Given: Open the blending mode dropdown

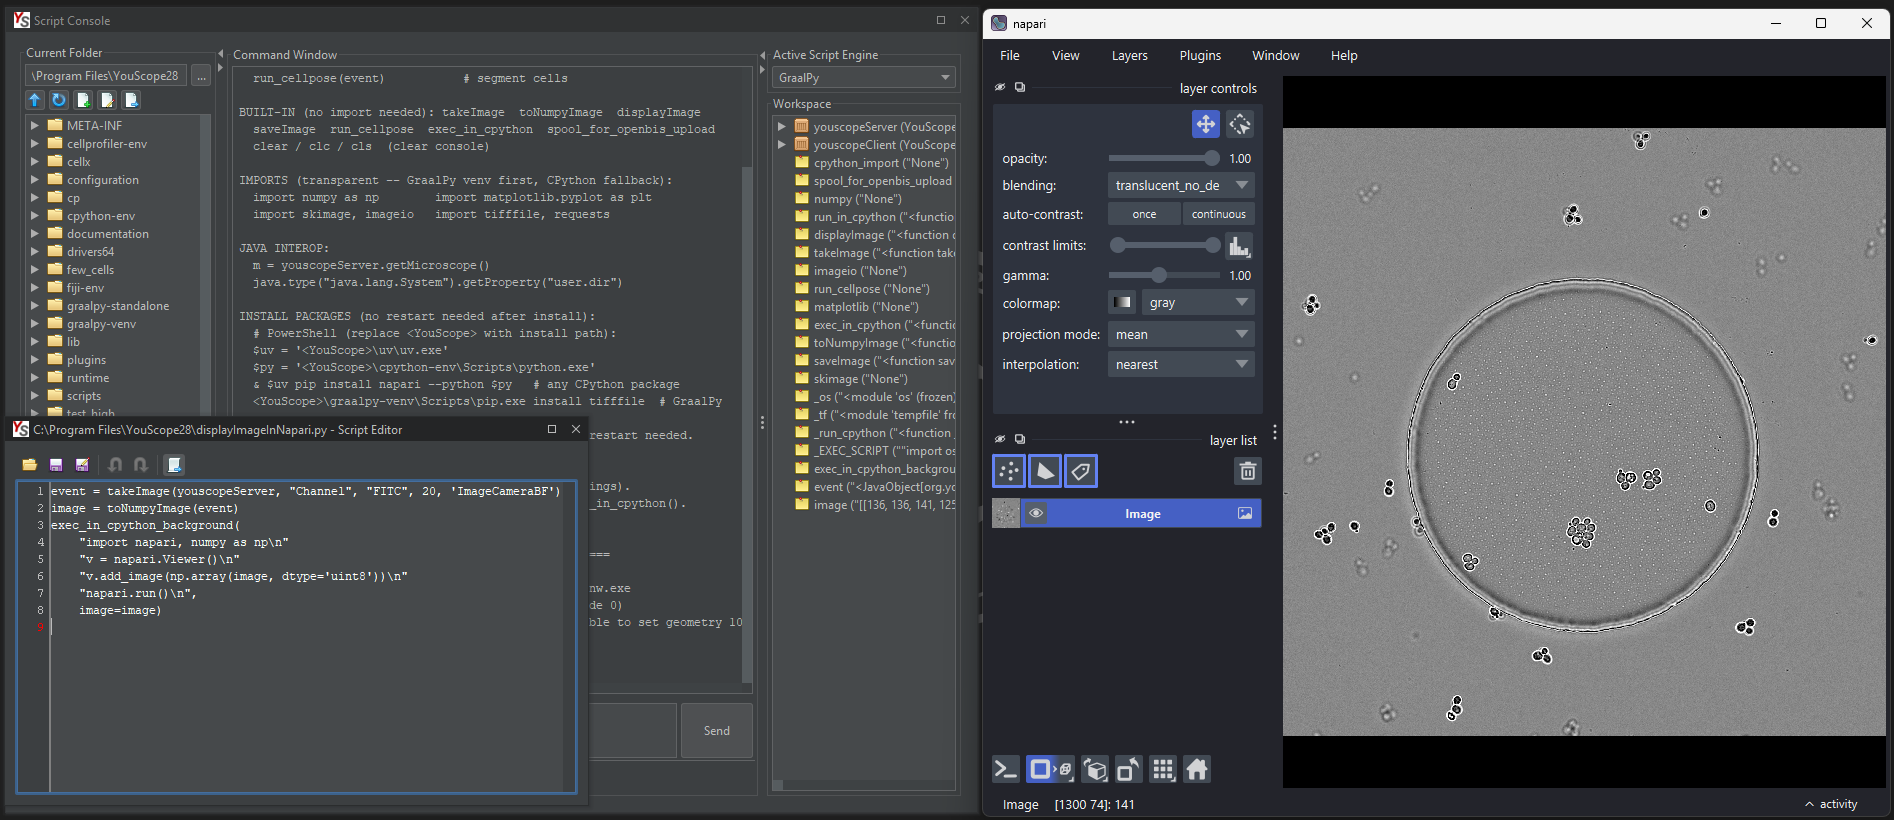Looking at the screenshot, I should click(1181, 185).
